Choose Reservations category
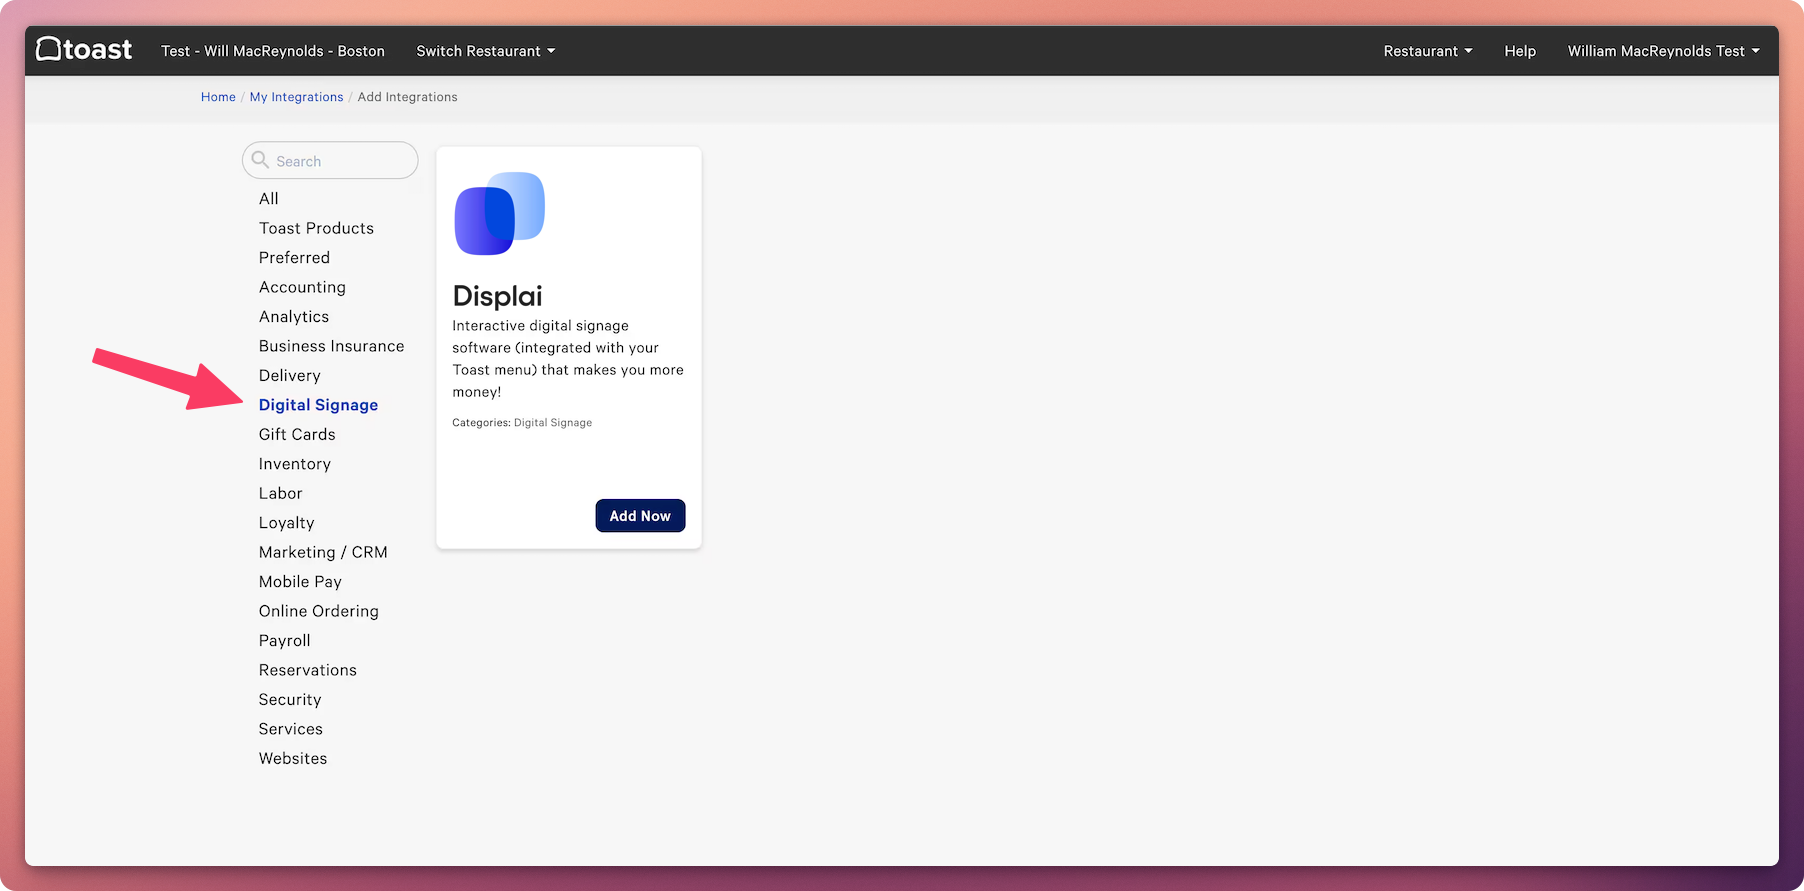The width and height of the screenshot is (1804, 891). click(307, 670)
